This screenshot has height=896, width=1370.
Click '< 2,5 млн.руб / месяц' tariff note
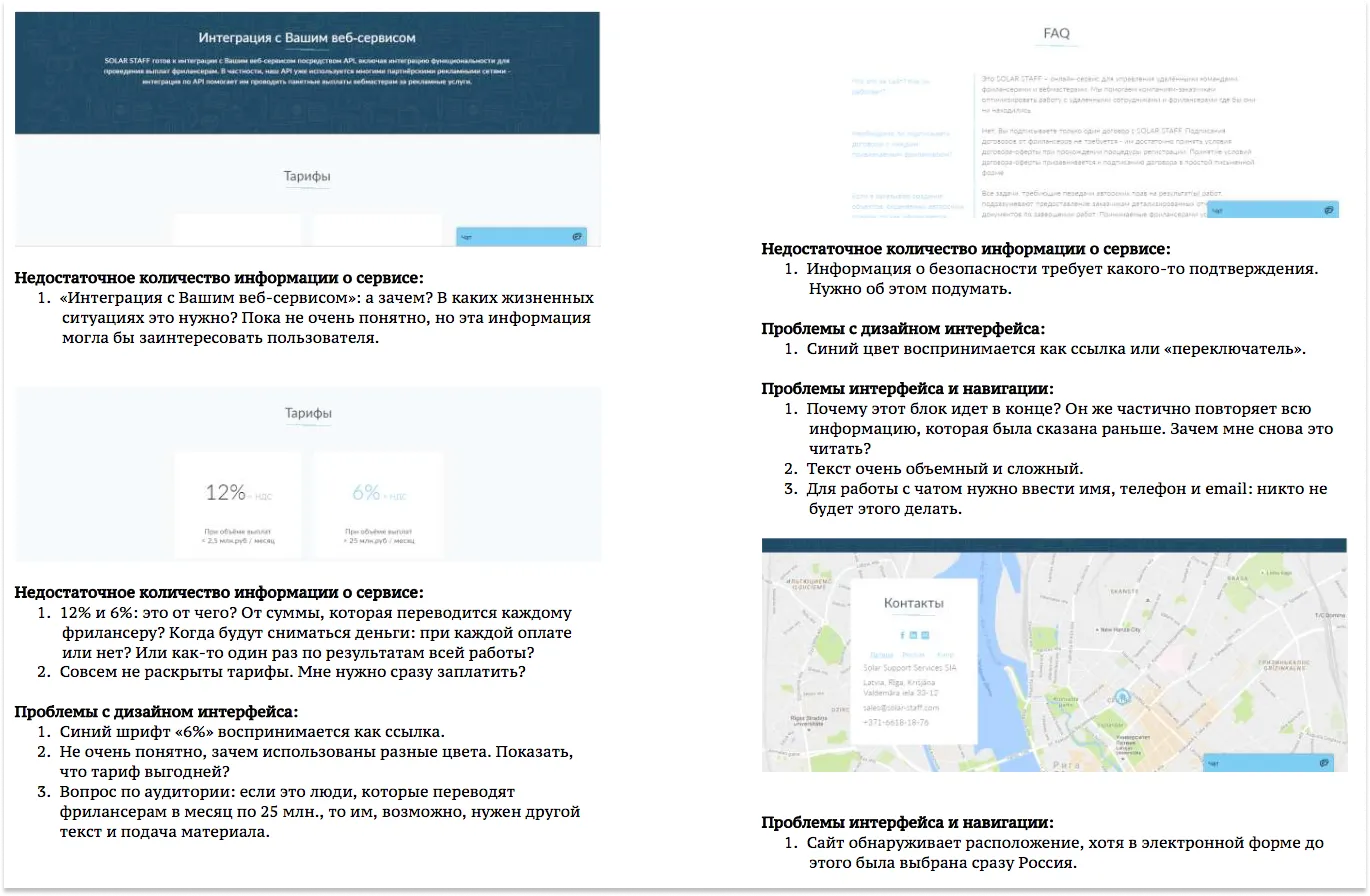pos(238,541)
